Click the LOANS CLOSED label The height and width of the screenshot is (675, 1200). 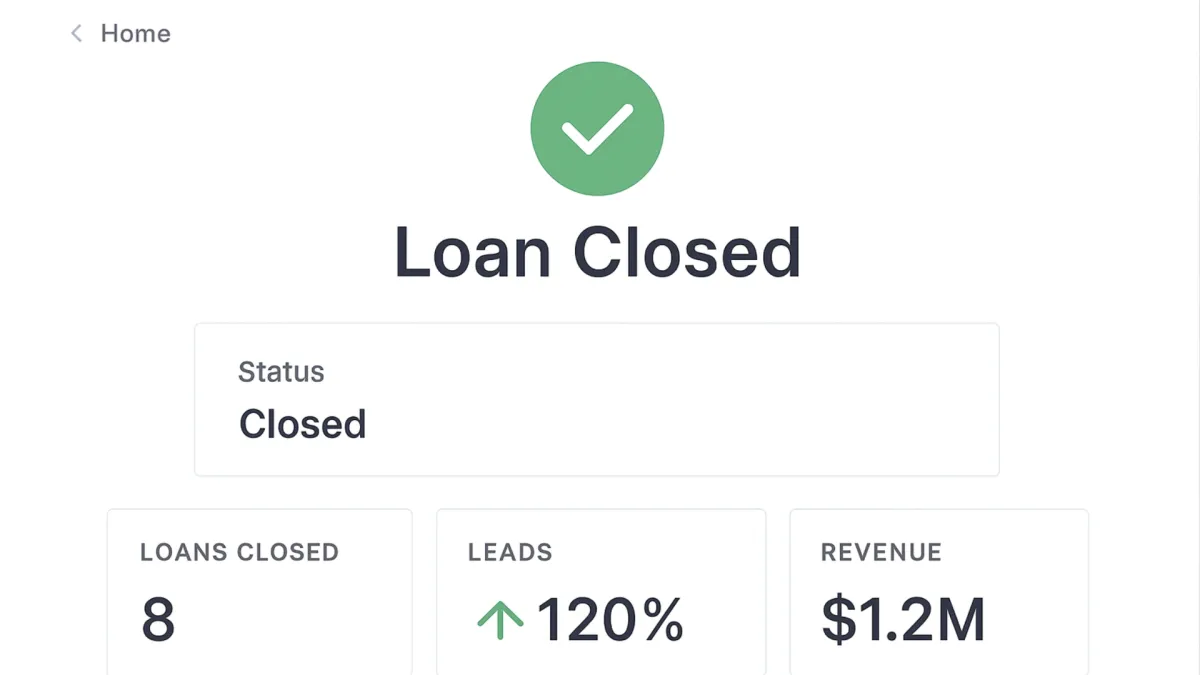tap(239, 552)
